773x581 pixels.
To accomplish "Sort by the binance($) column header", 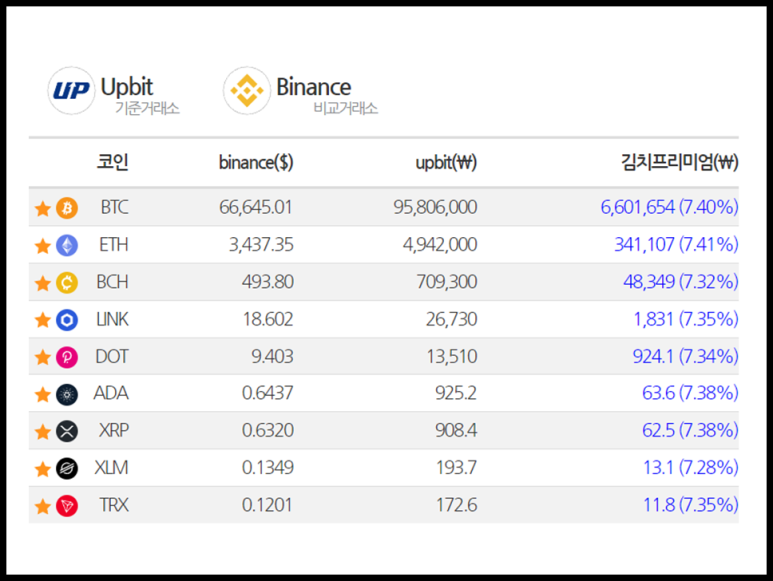I will pyautogui.click(x=256, y=162).
